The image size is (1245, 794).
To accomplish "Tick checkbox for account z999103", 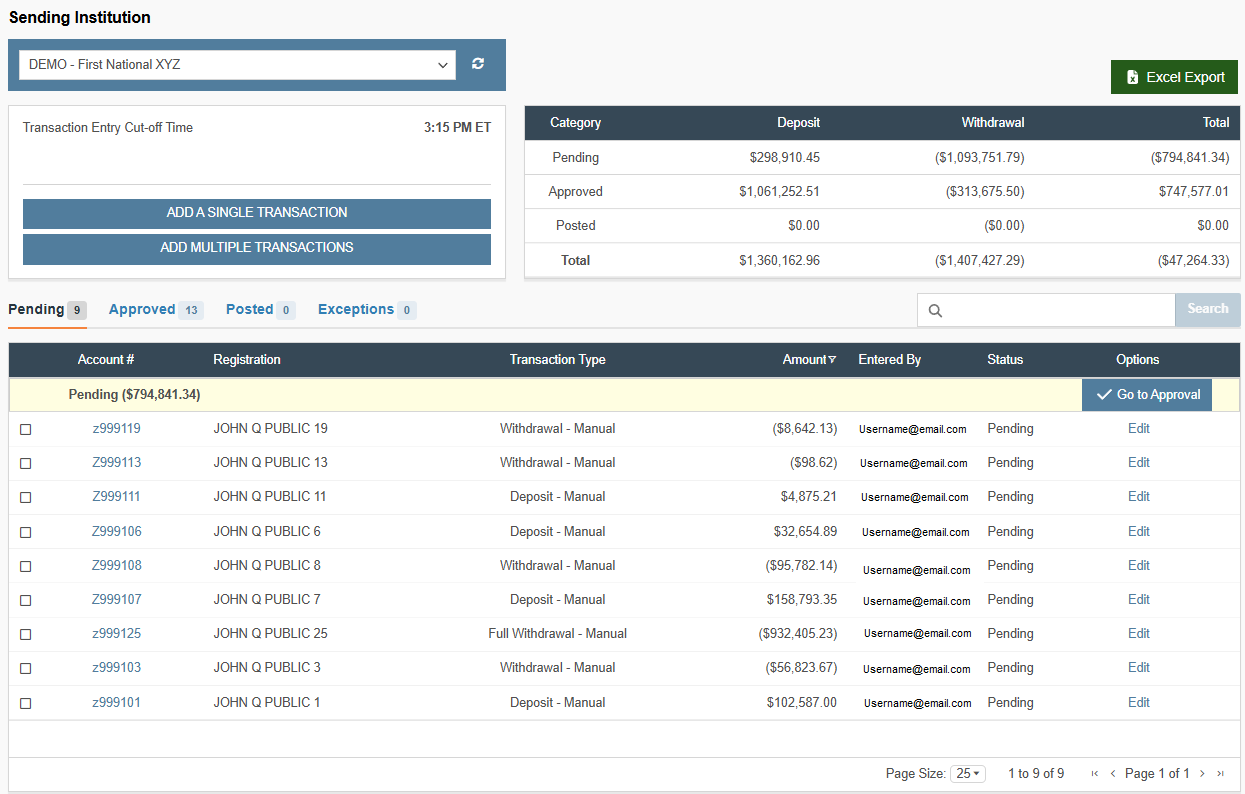I will coord(26,669).
